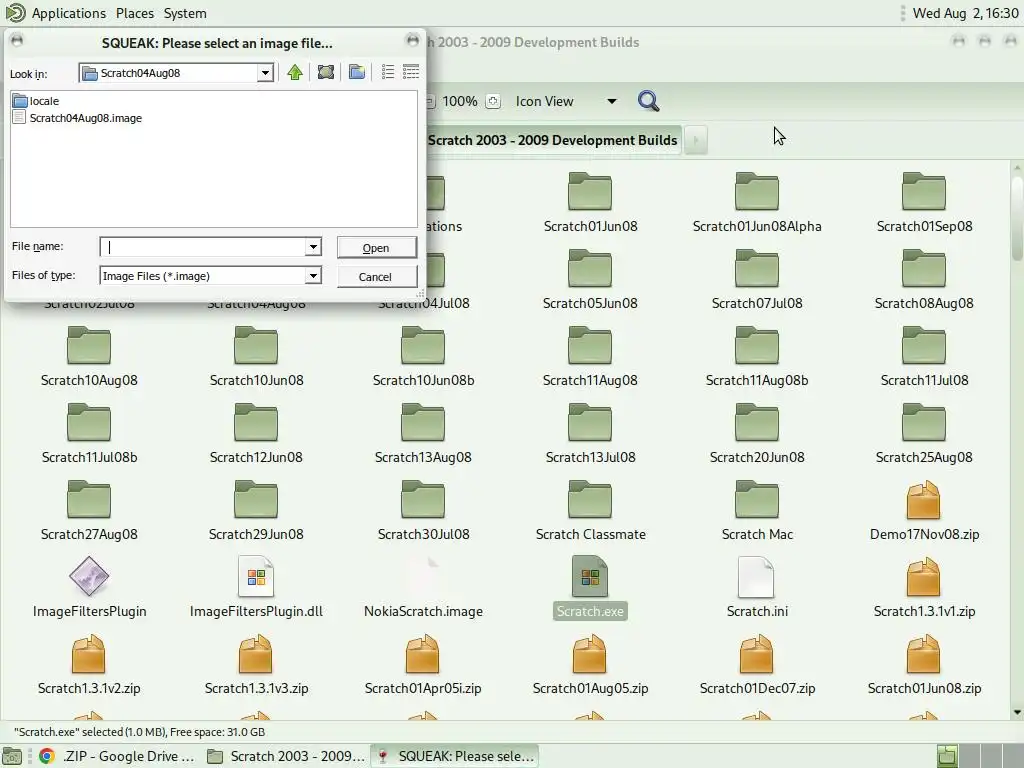Click the path bar forward arrow
The image size is (1024, 768).
(x=696, y=140)
